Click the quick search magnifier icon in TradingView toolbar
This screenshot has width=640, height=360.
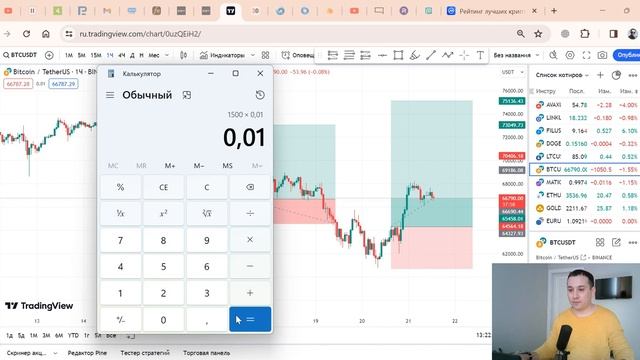pyautogui.click(x=553, y=55)
